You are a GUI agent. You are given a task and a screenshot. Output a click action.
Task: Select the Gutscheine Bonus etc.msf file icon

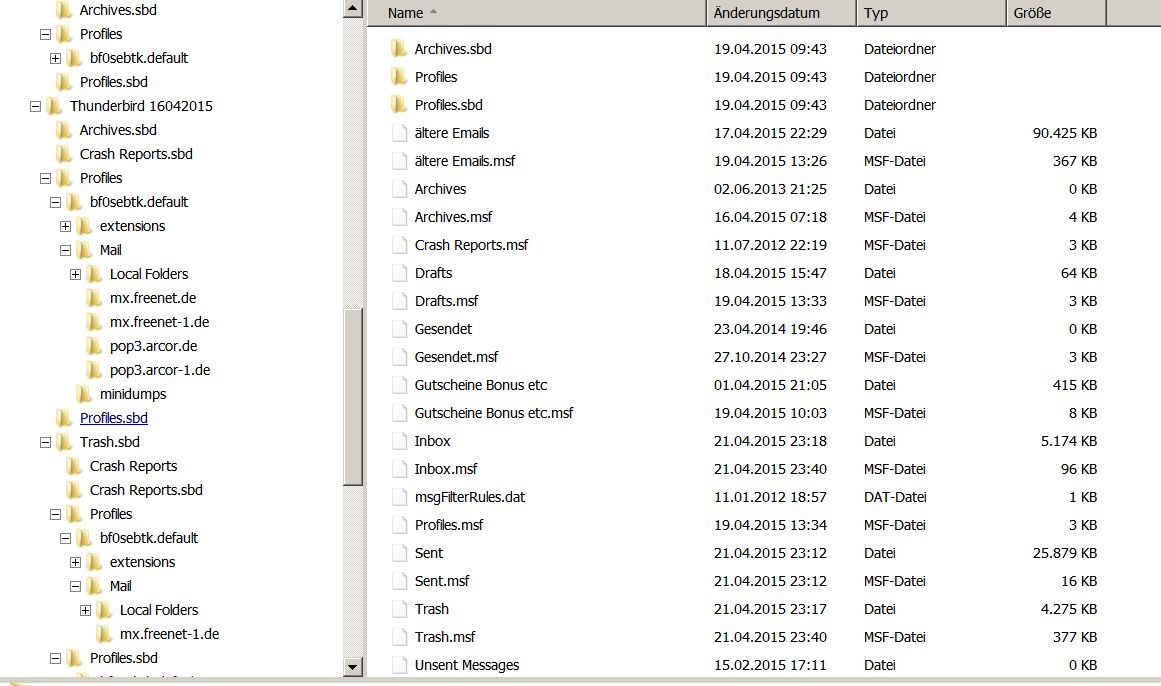(399, 413)
